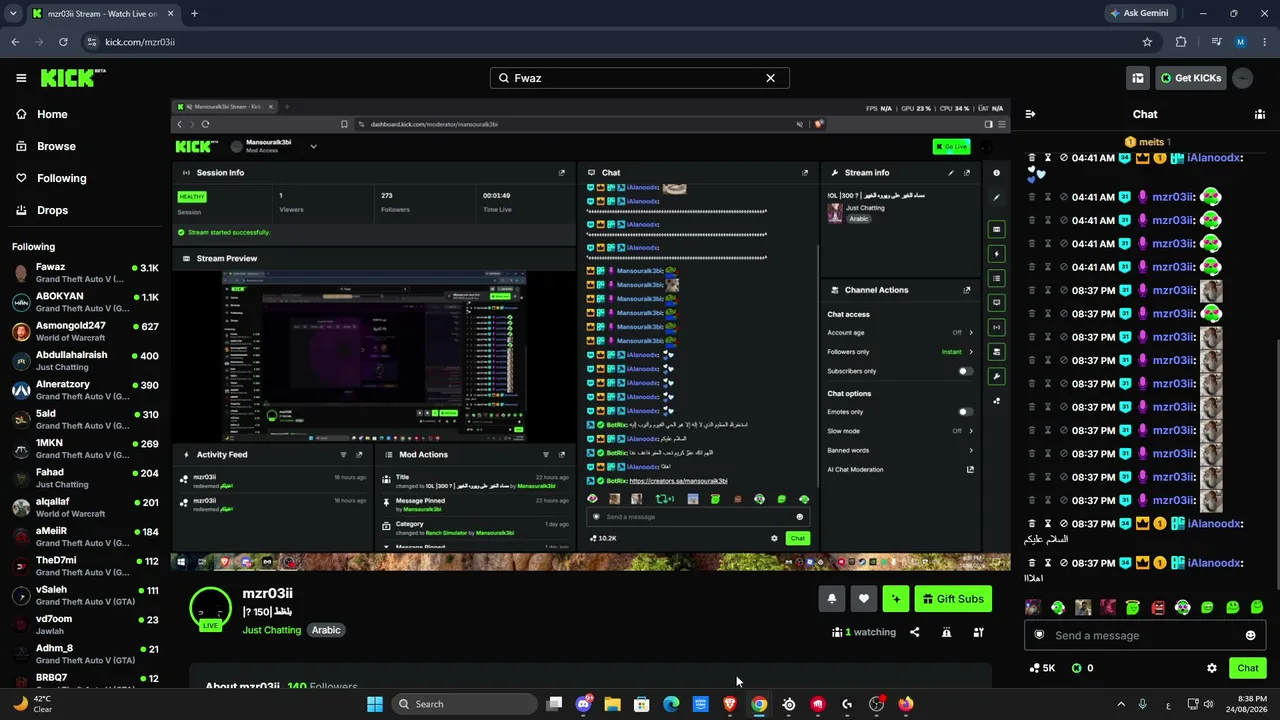Open Fawaz channel from Following list
This screenshot has height=720, width=1280.
point(85,273)
